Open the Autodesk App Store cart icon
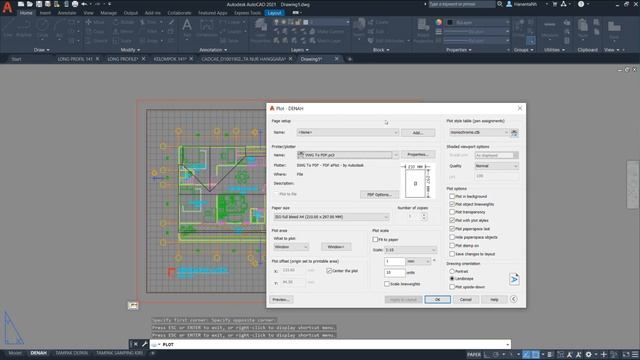The height and width of the screenshot is (360, 640). click(555, 4)
